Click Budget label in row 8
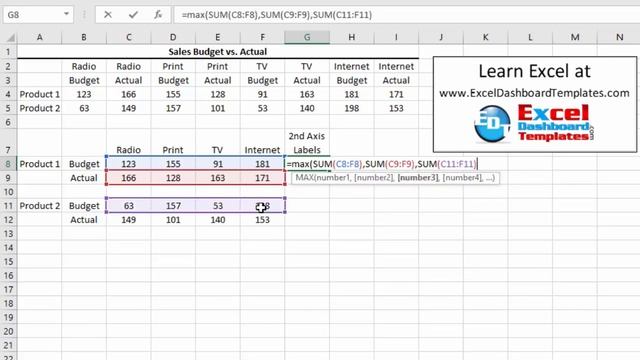 tap(84, 164)
